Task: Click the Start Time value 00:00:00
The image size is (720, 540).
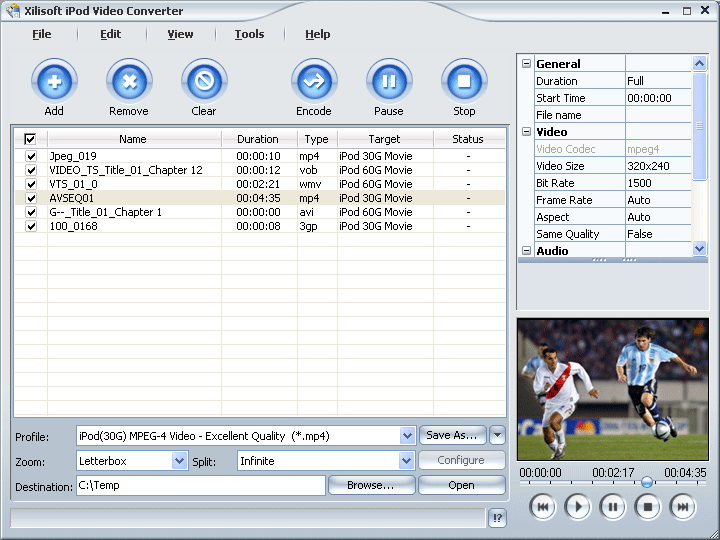Action: [x=658, y=98]
